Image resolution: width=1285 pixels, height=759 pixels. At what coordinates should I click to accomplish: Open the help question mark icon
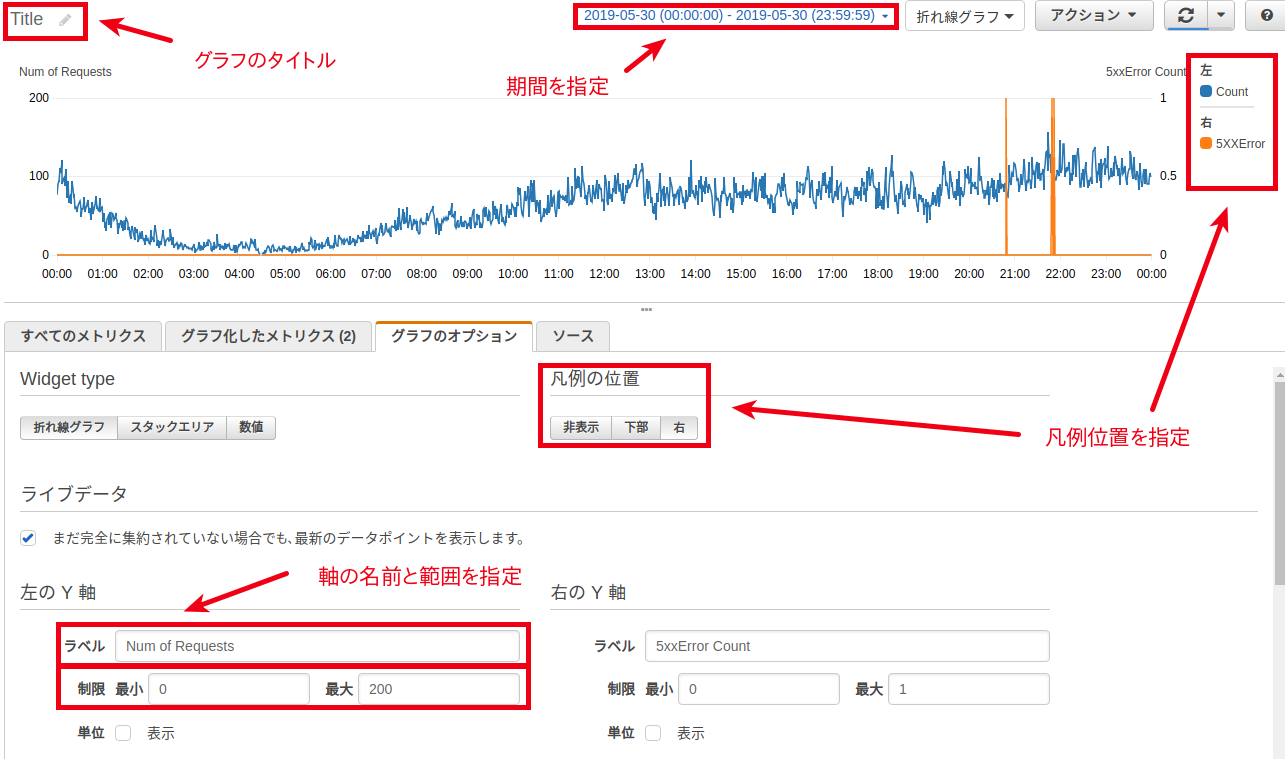pyautogui.click(x=1265, y=16)
